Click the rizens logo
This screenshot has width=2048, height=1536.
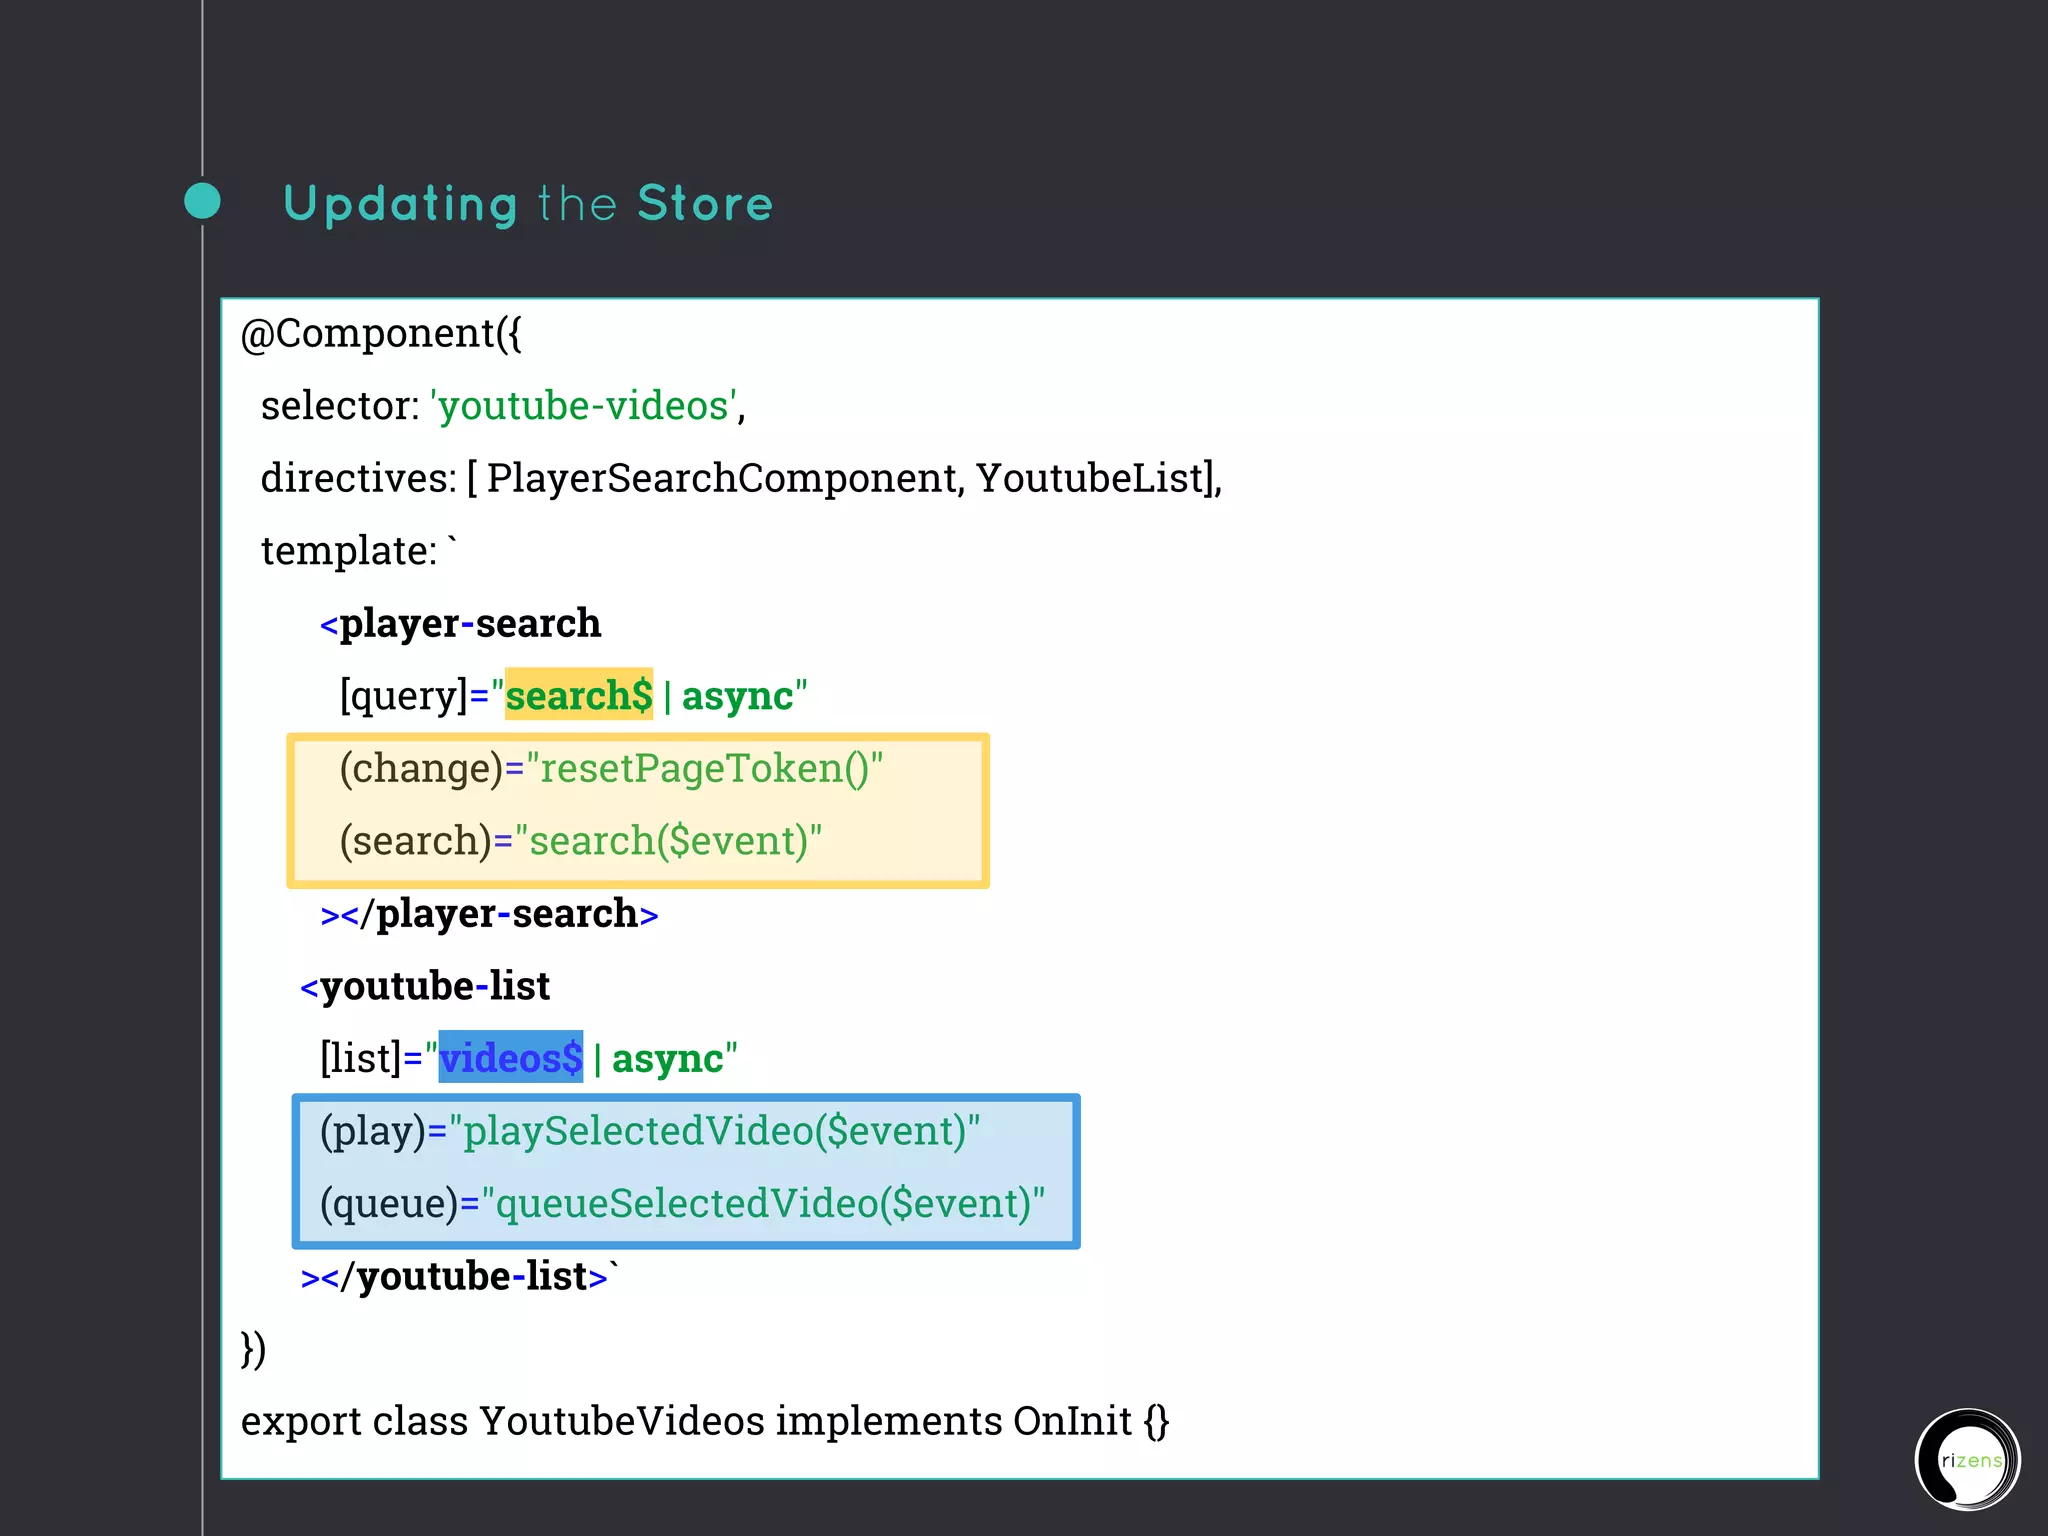[1967, 1459]
